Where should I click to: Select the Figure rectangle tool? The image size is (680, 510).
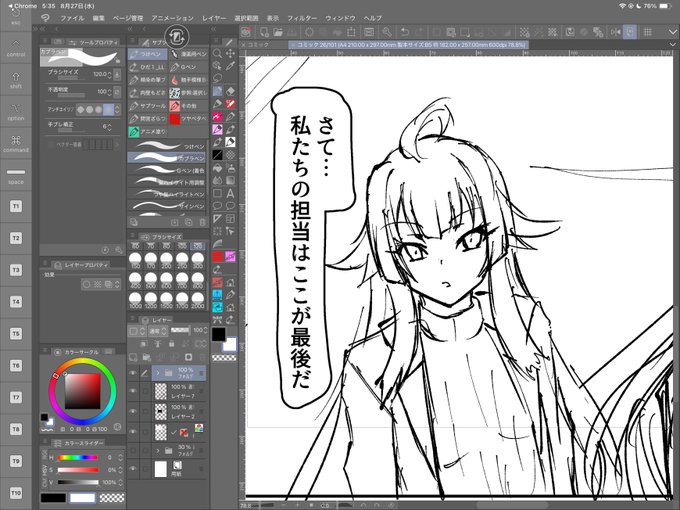(217, 193)
